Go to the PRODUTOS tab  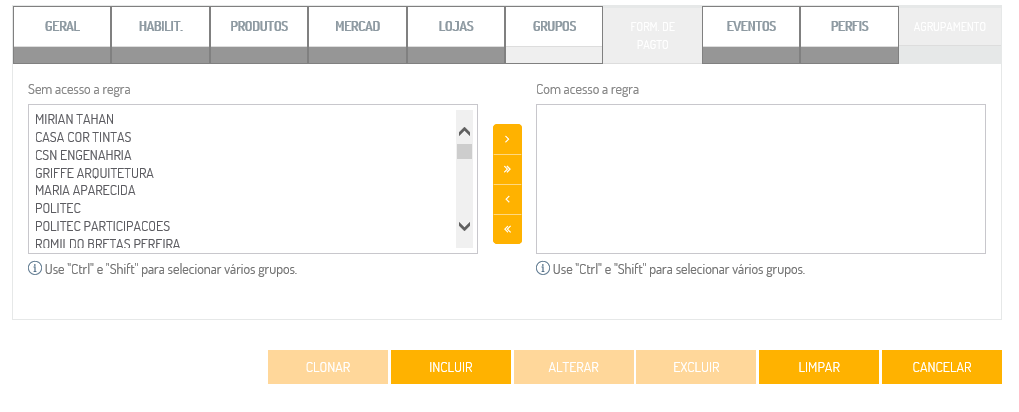(259, 27)
